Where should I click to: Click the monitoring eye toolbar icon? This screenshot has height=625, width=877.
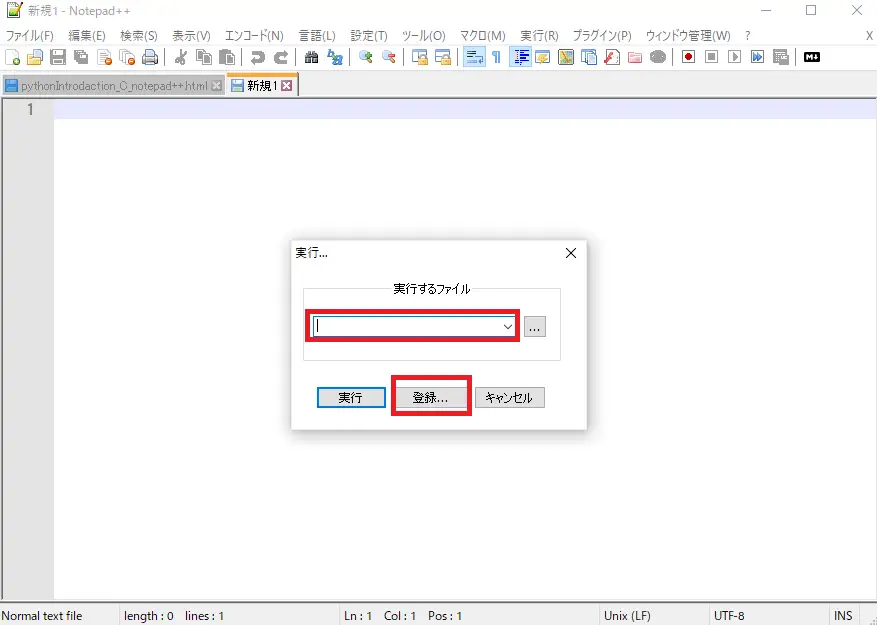(658, 57)
